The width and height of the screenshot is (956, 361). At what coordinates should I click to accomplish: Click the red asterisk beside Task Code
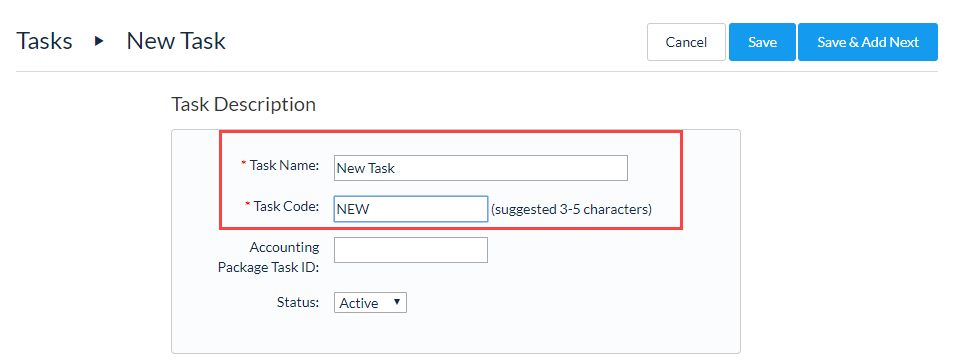(x=248, y=205)
